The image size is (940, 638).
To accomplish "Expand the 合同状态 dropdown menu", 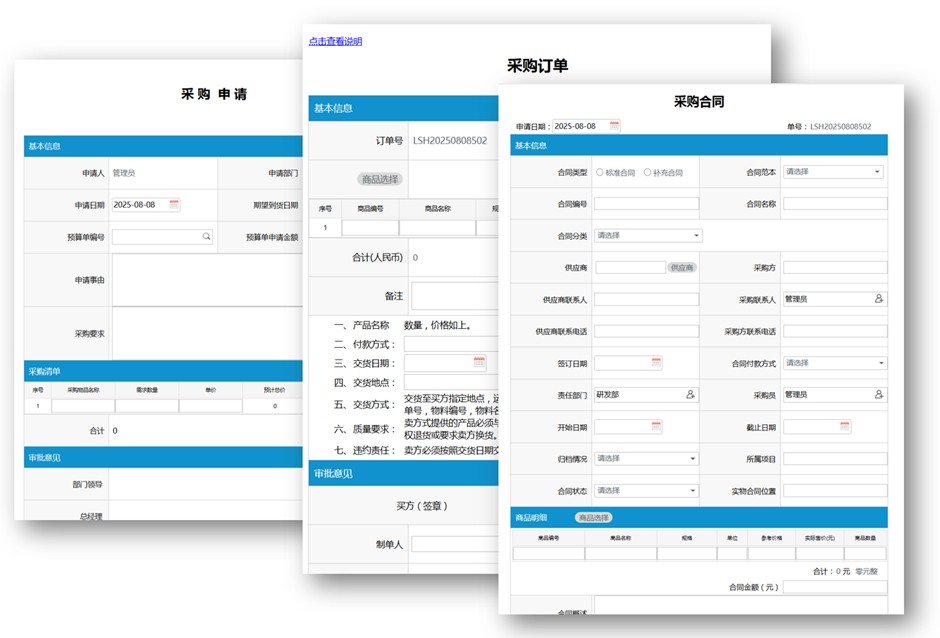I will pos(692,491).
